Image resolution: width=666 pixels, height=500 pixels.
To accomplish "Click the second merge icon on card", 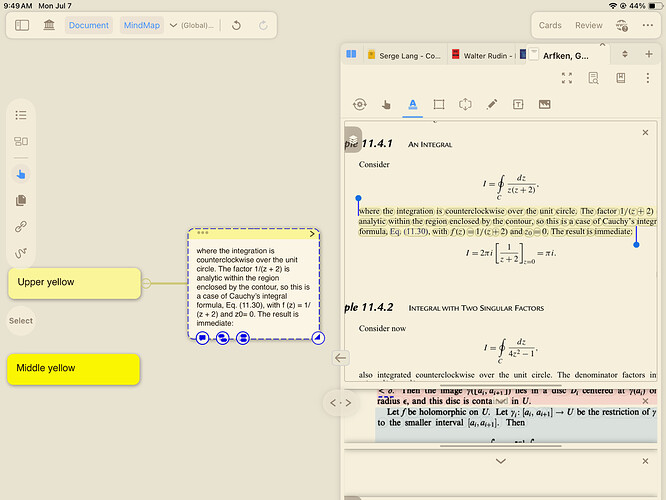I will pos(223,338).
